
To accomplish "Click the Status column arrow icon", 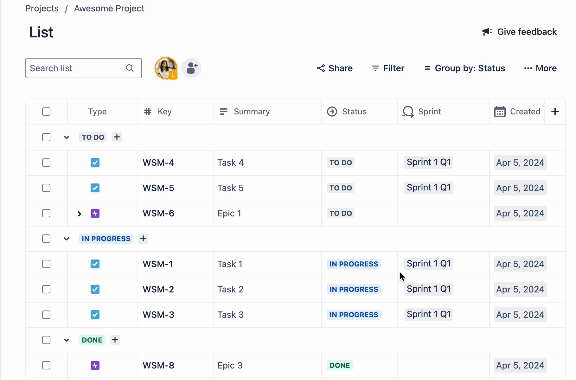I will tap(332, 111).
